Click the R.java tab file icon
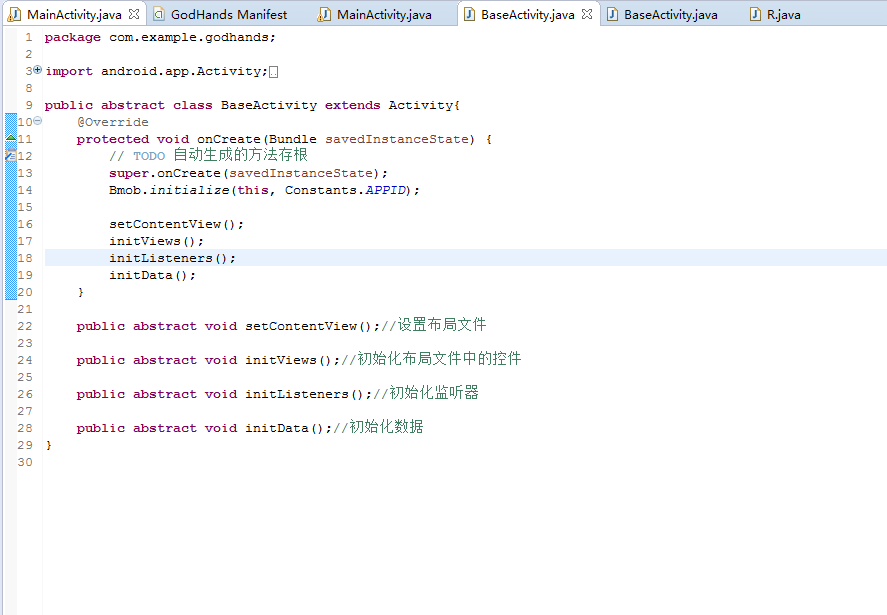This screenshot has width=887, height=615. coord(755,15)
